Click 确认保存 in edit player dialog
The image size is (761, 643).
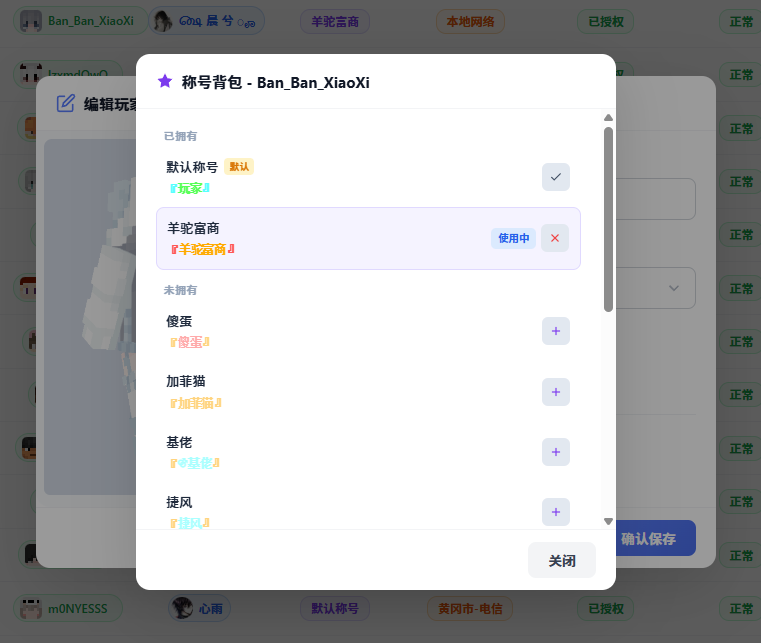[x=656, y=539]
